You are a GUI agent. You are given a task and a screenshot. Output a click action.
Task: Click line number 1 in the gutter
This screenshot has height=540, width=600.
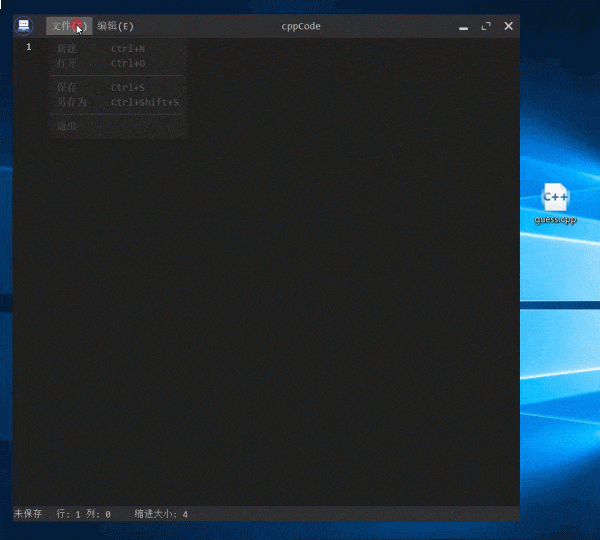(x=28, y=47)
